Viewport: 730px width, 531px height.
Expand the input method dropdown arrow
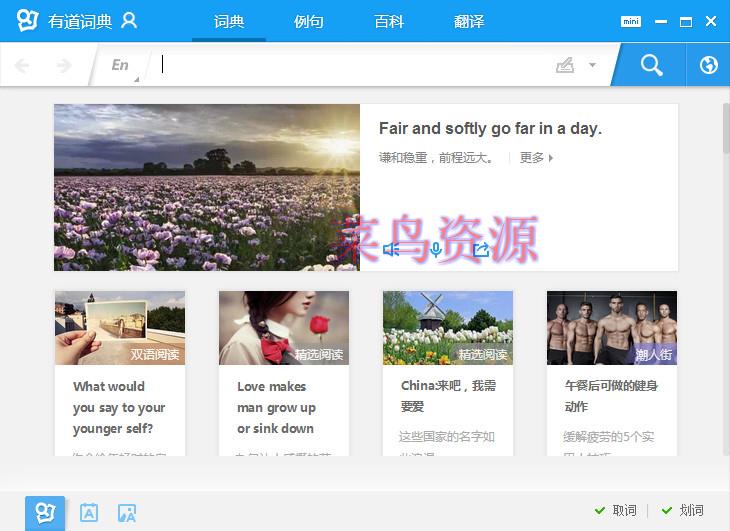pyautogui.click(x=592, y=65)
